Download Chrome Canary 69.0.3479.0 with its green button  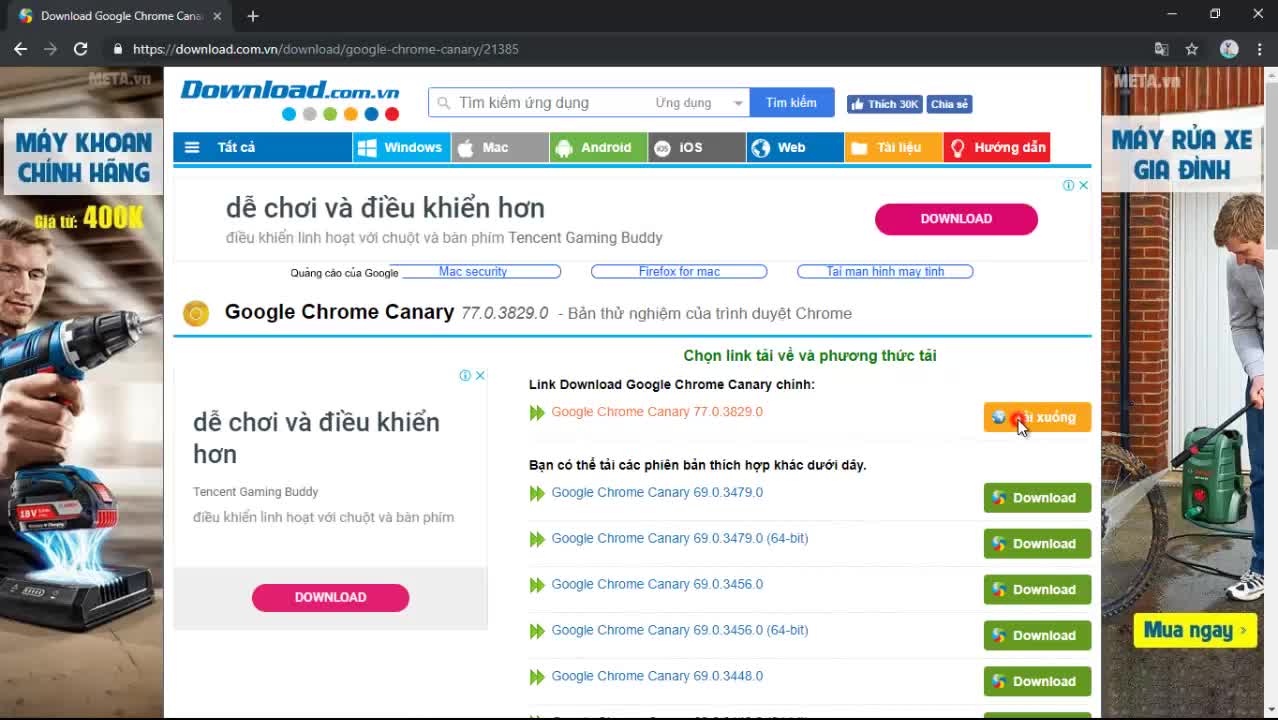tap(1037, 498)
